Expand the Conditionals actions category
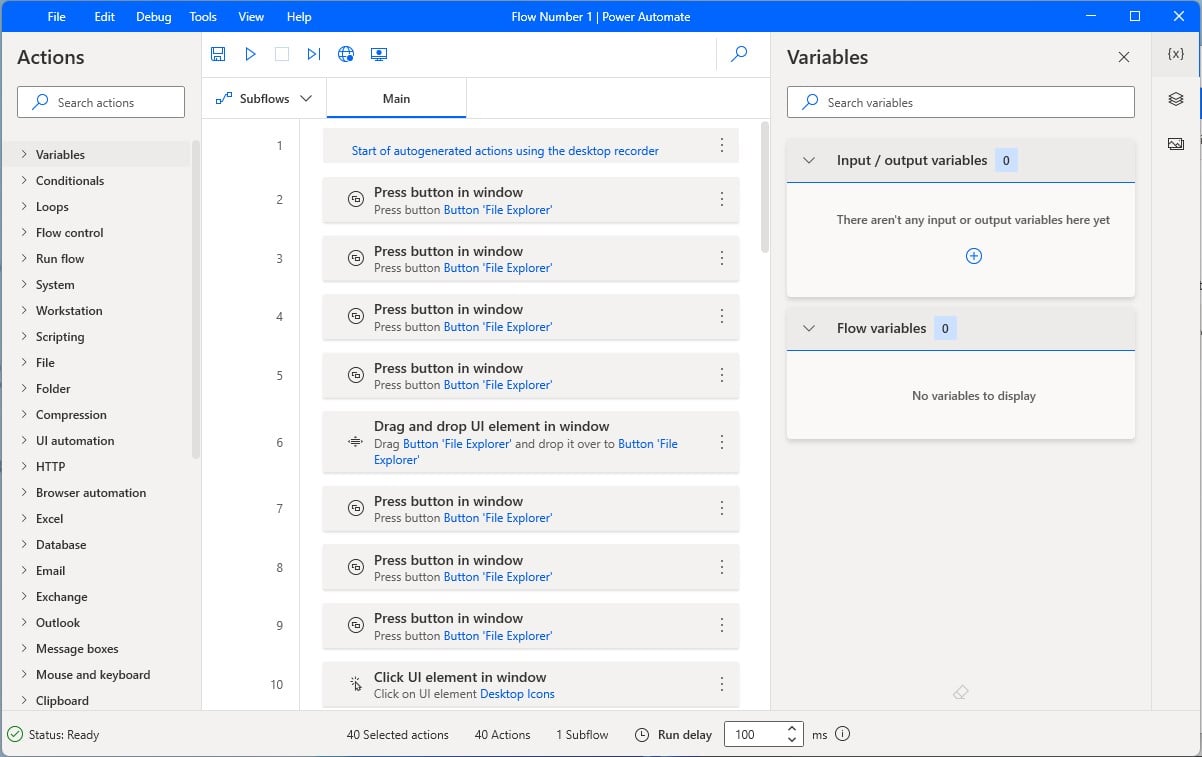Viewport: 1202px width, 757px height. point(24,180)
